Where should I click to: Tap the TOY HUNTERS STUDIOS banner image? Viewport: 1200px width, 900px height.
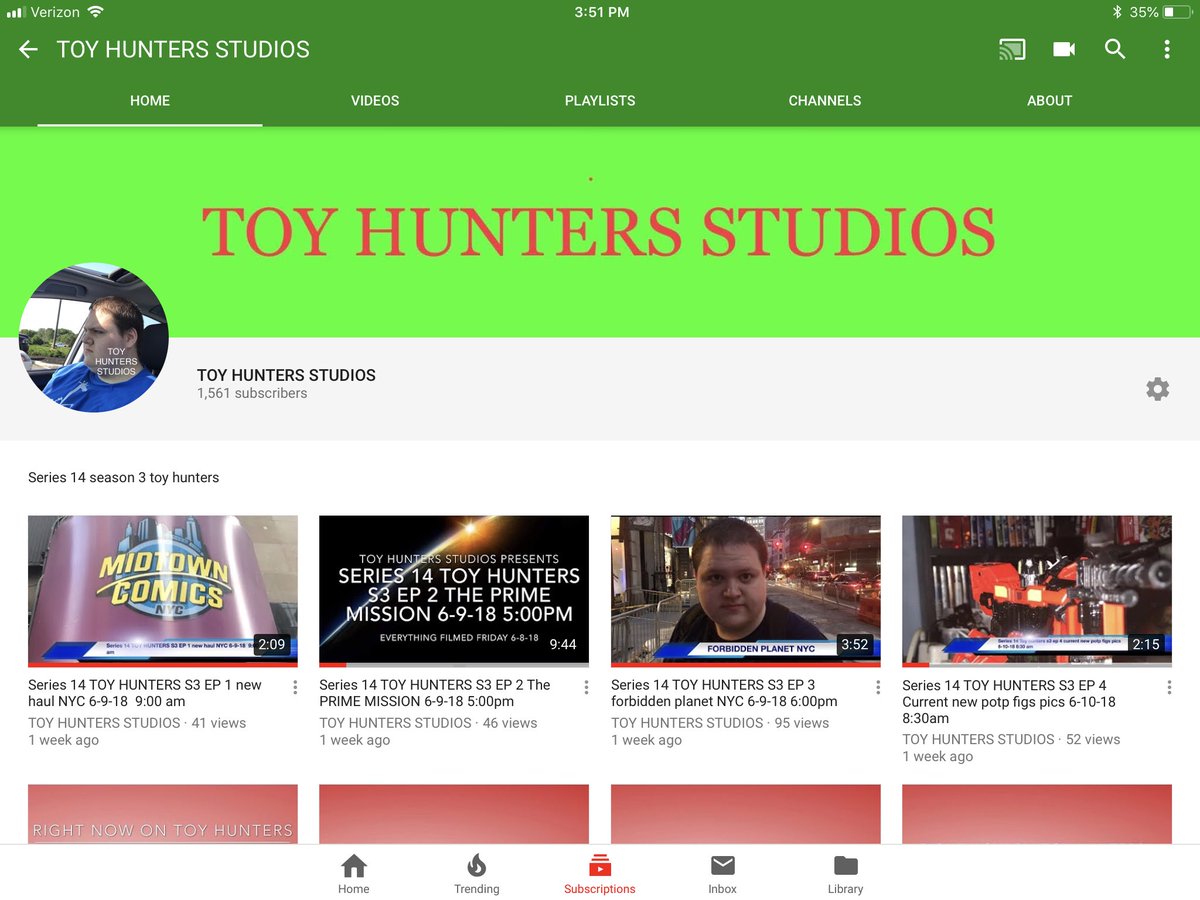click(x=600, y=232)
